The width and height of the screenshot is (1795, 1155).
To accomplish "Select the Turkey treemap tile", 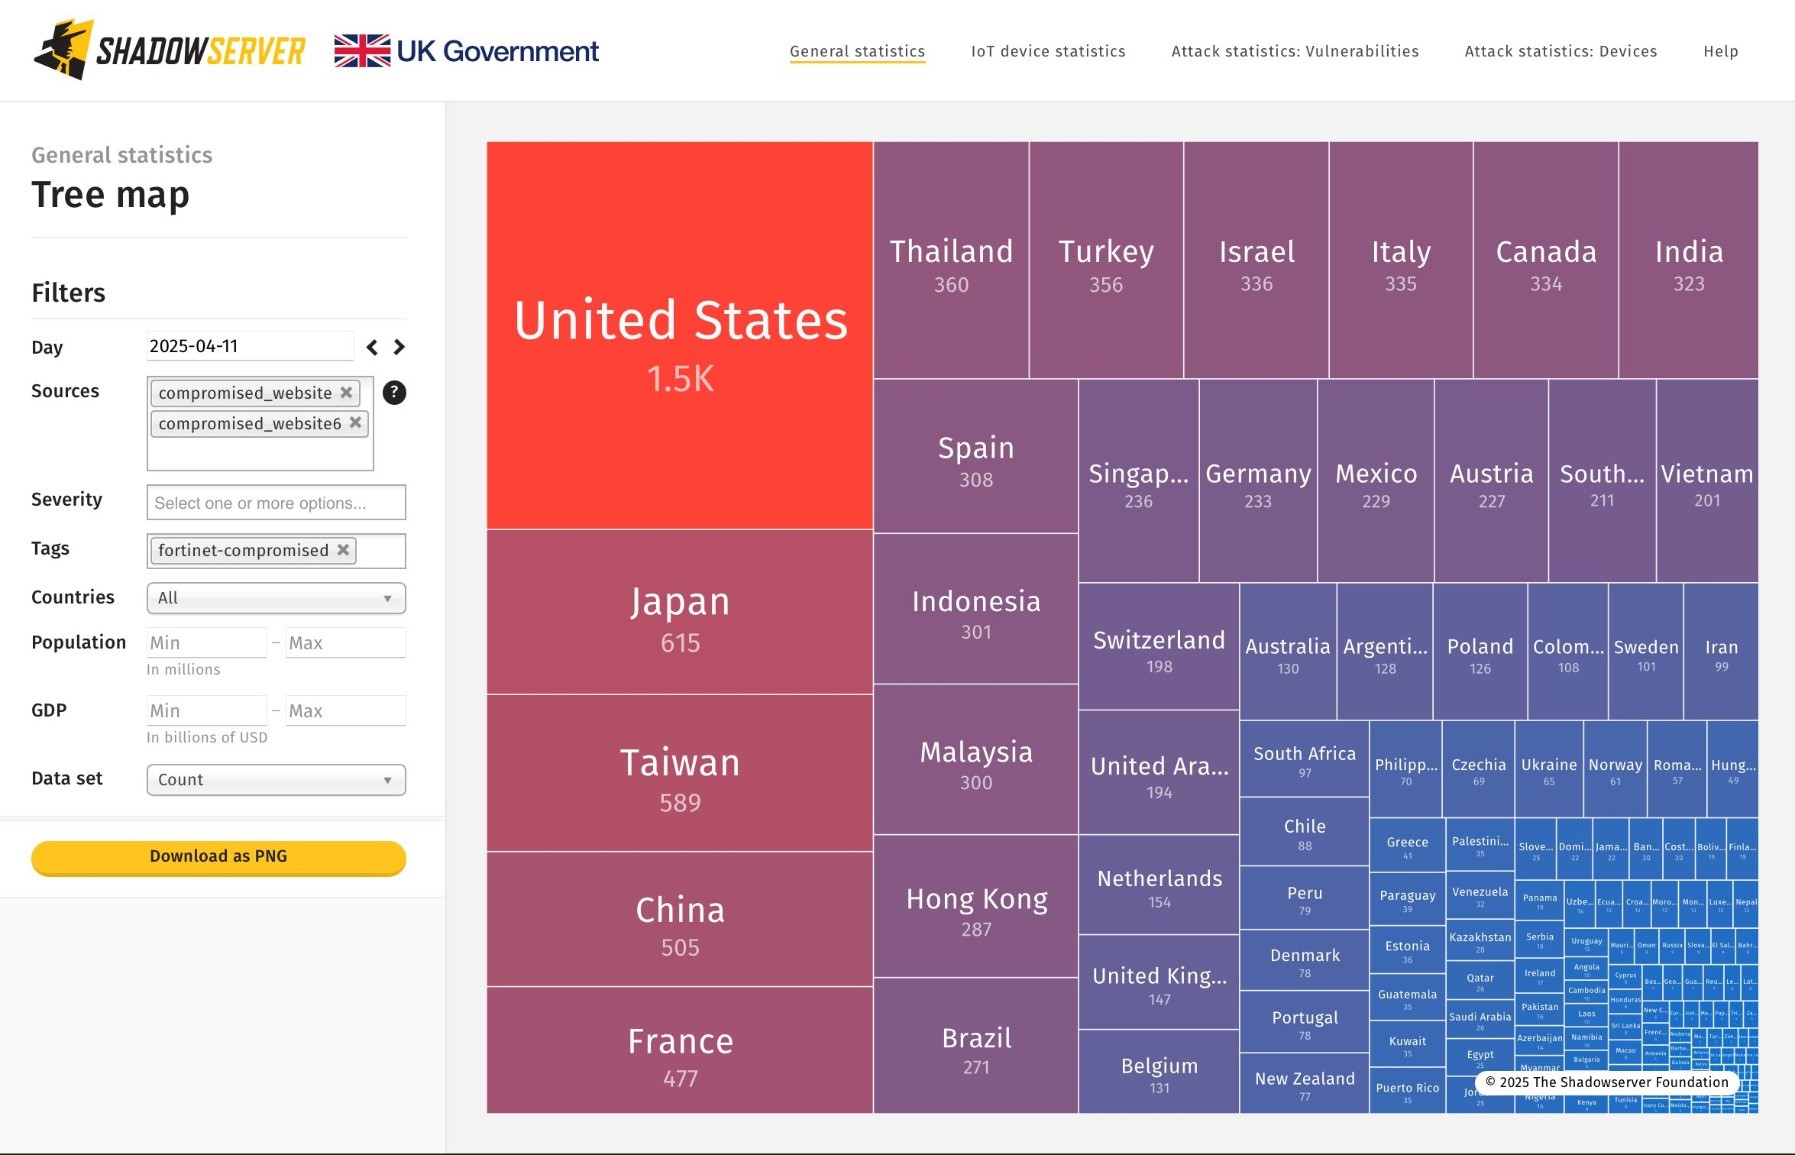I will pos(1106,260).
